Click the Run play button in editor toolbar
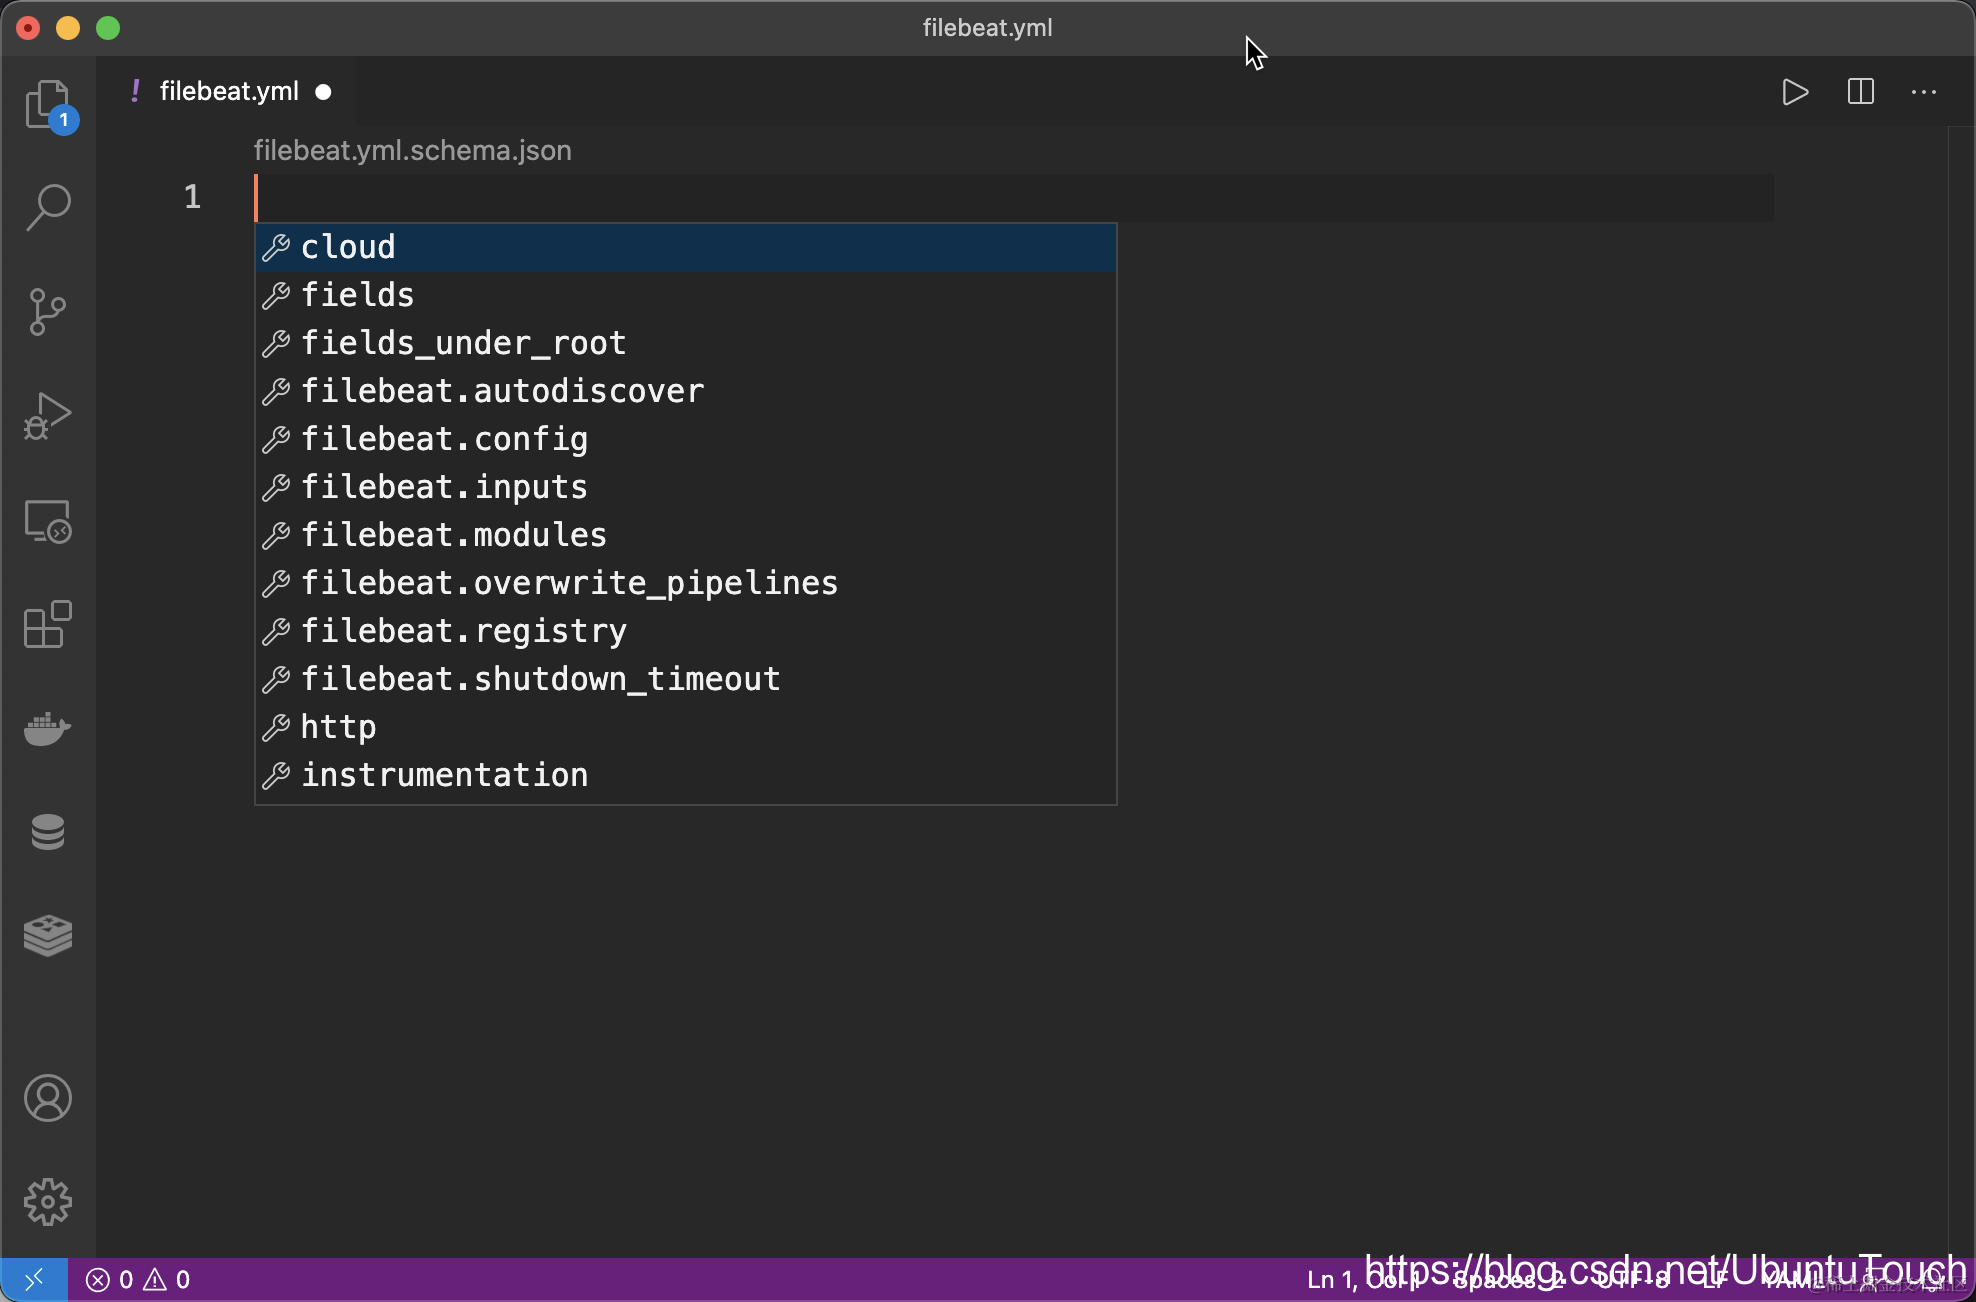The width and height of the screenshot is (1976, 1302). 1795,92
